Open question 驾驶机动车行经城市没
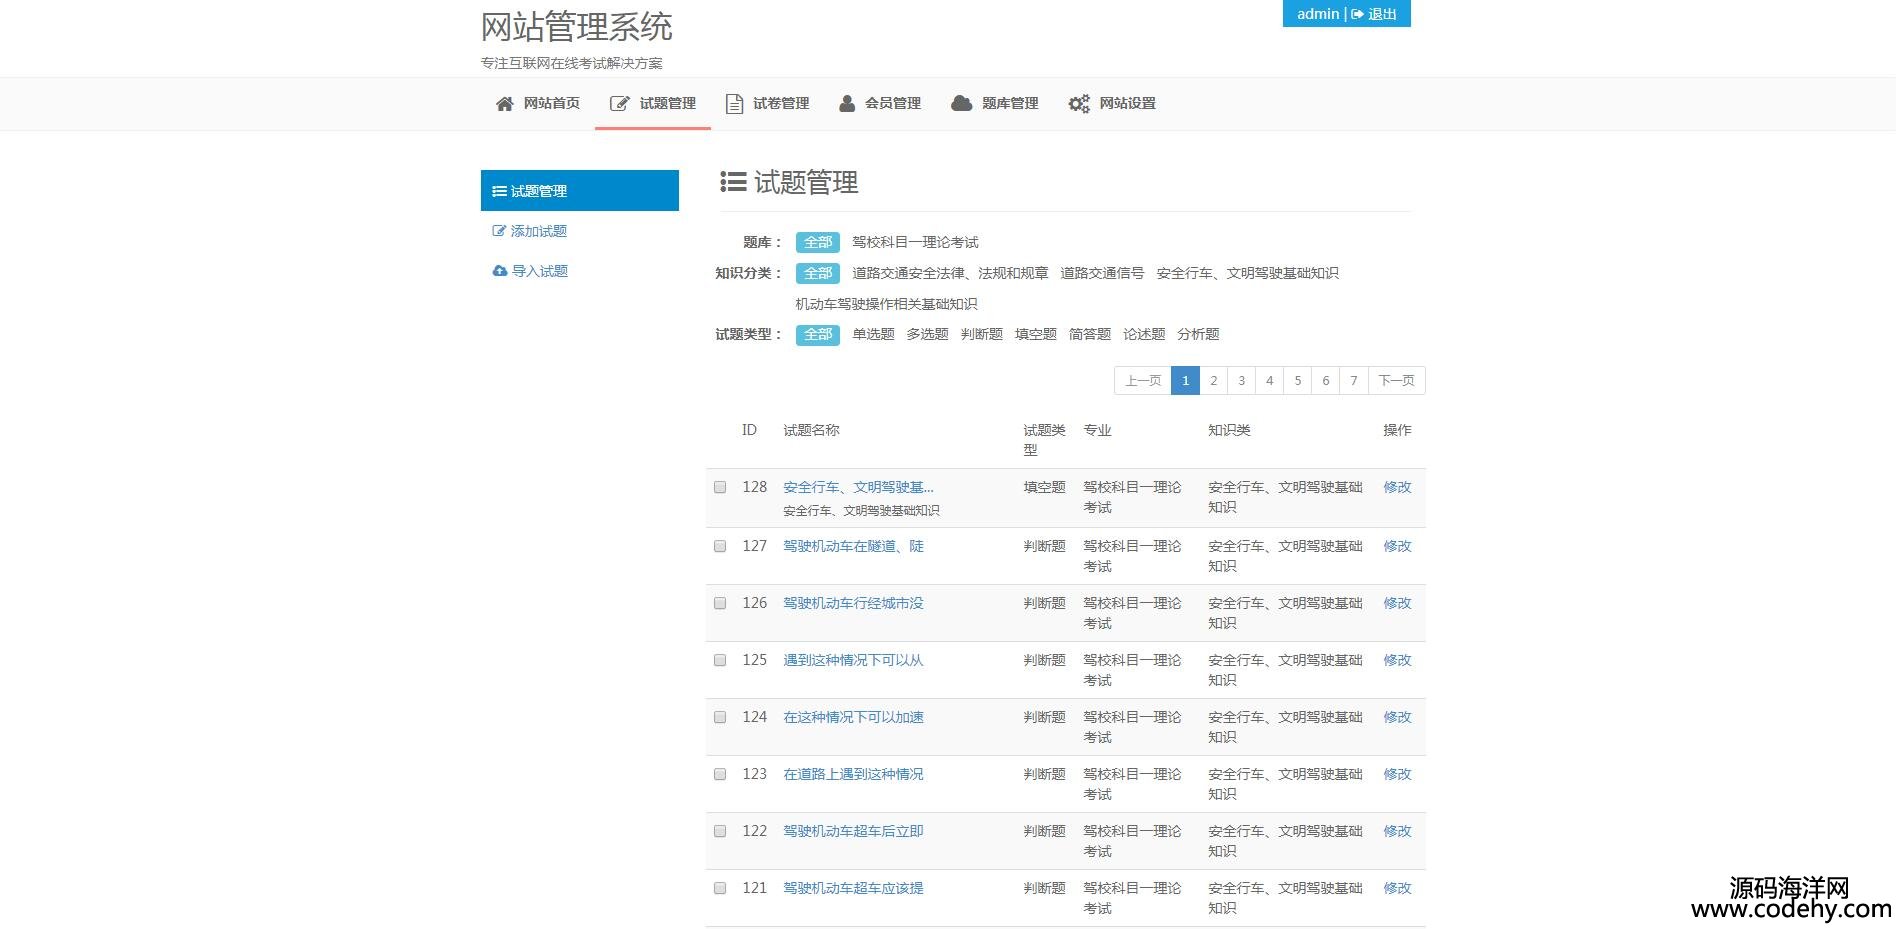The width and height of the screenshot is (1896, 929). coord(853,603)
